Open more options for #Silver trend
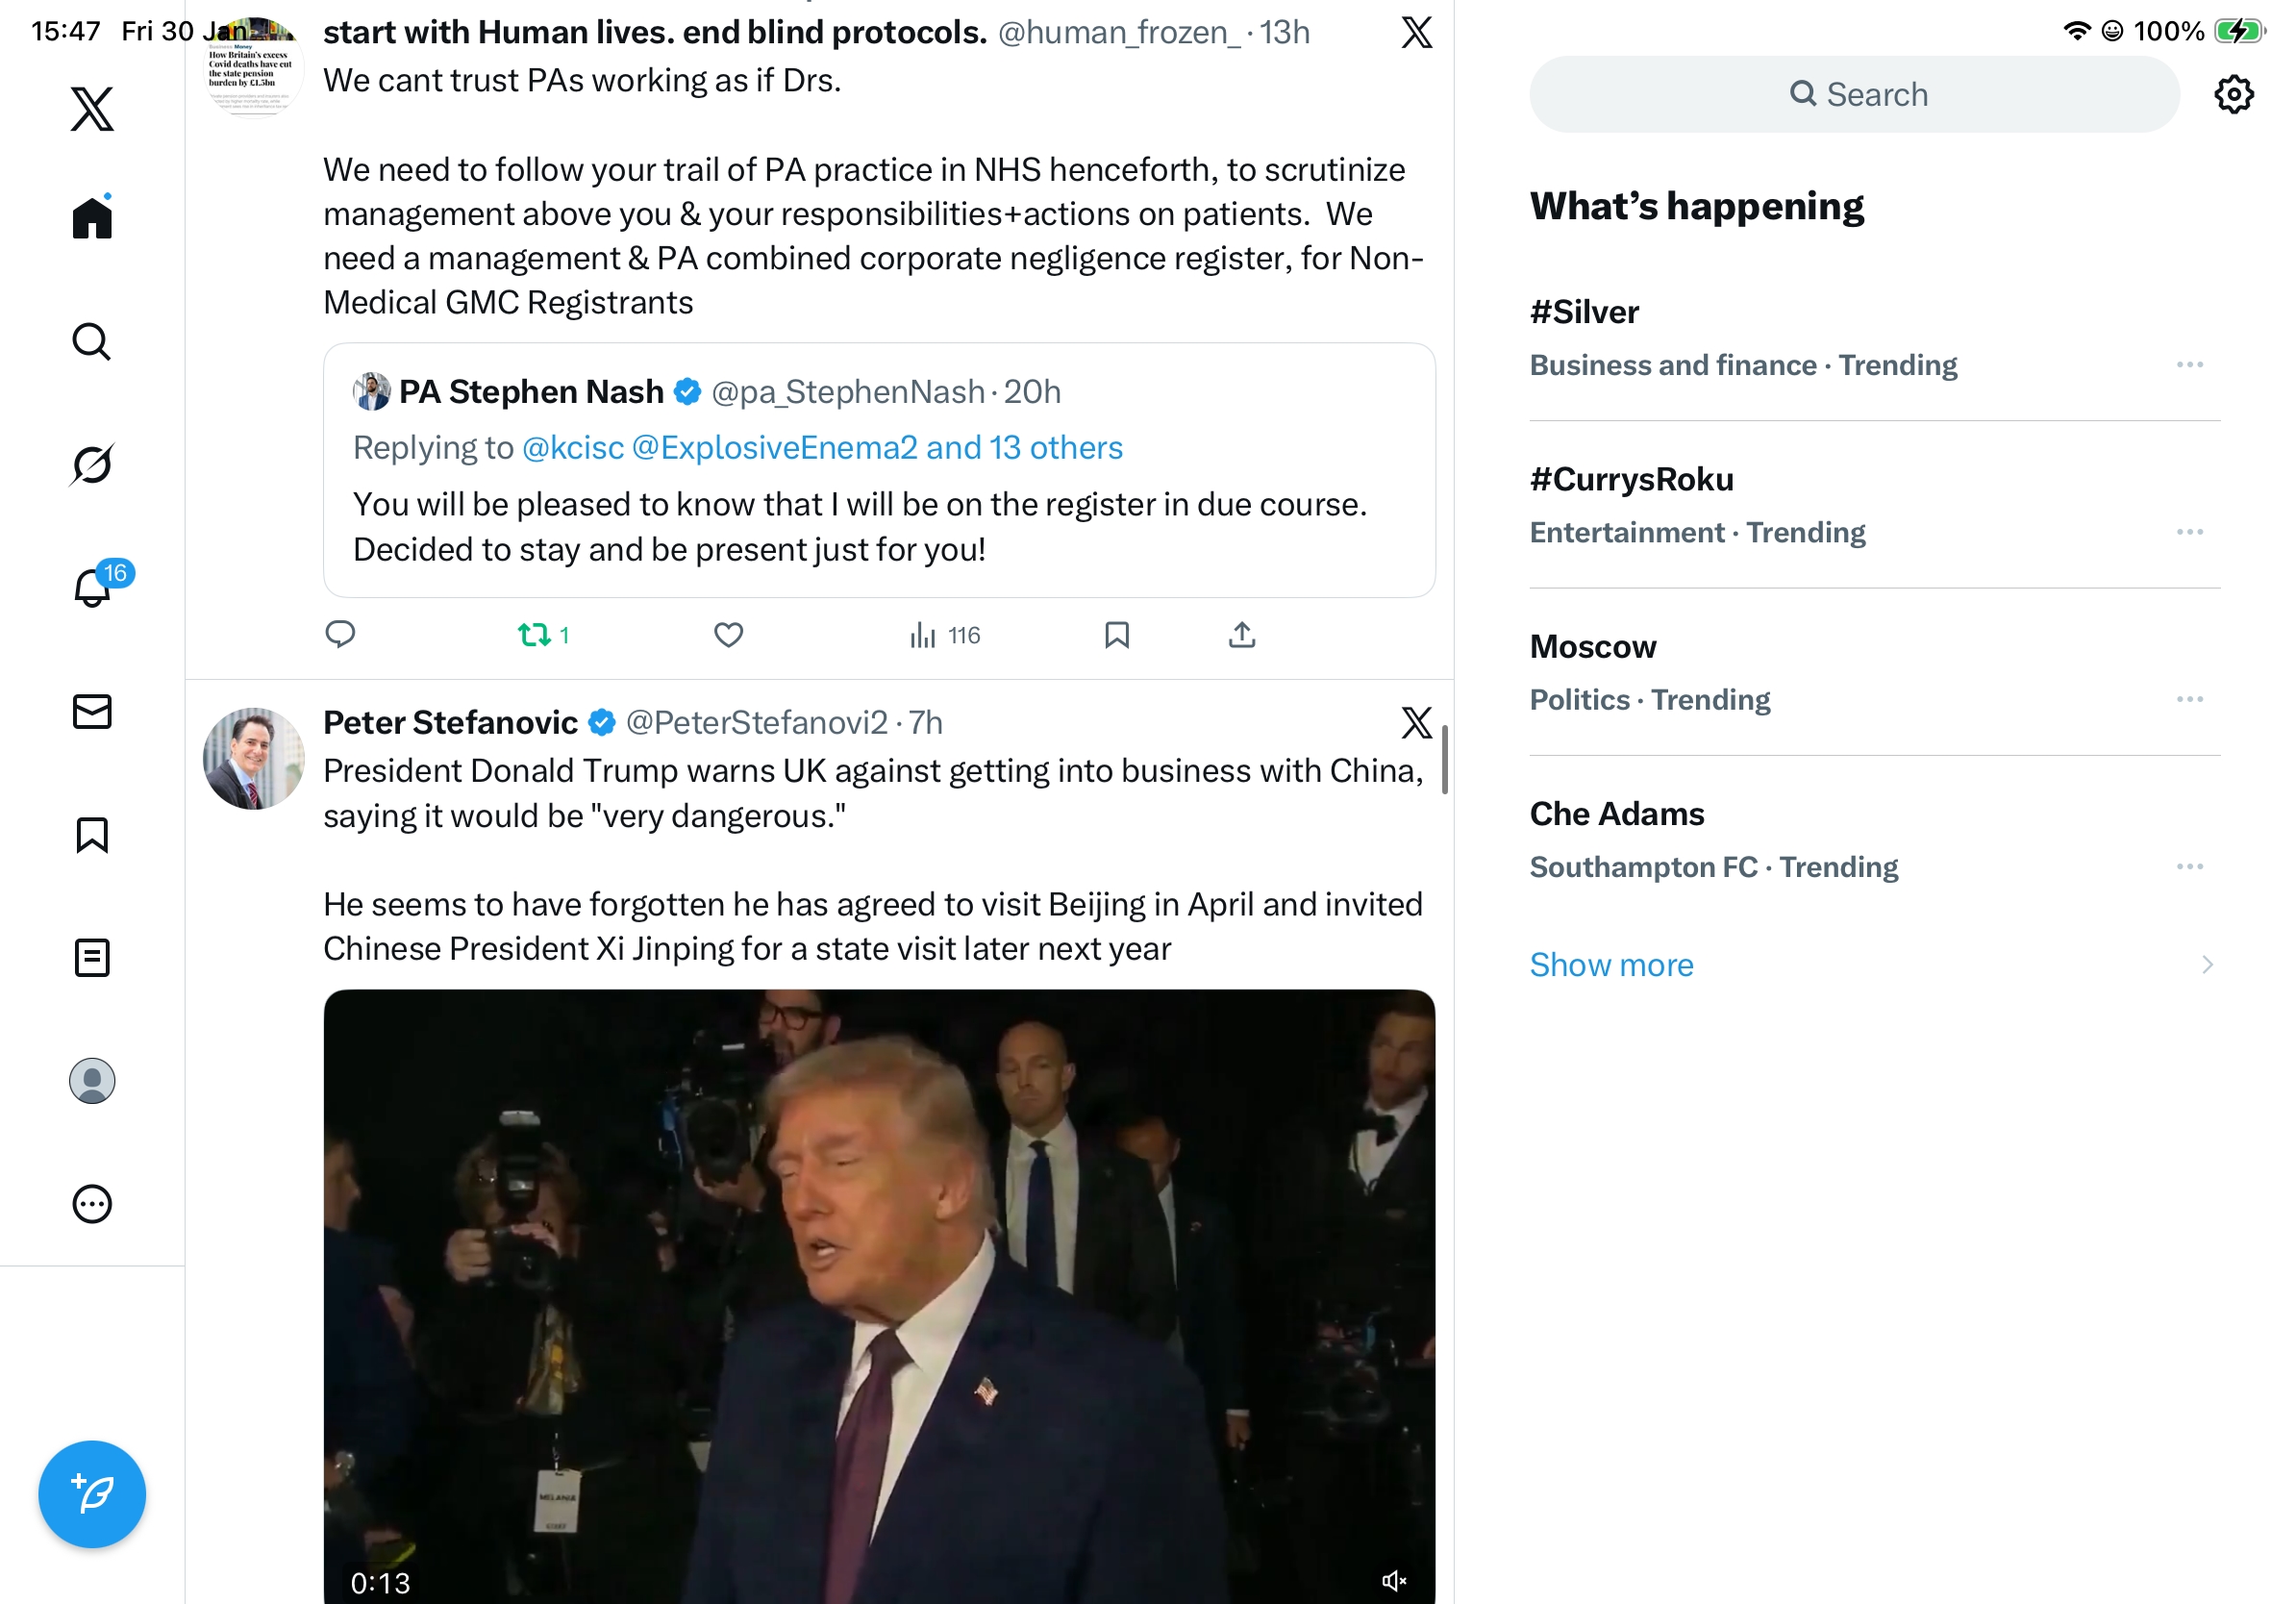This screenshot has height=1604, width=2296. [2189, 365]
